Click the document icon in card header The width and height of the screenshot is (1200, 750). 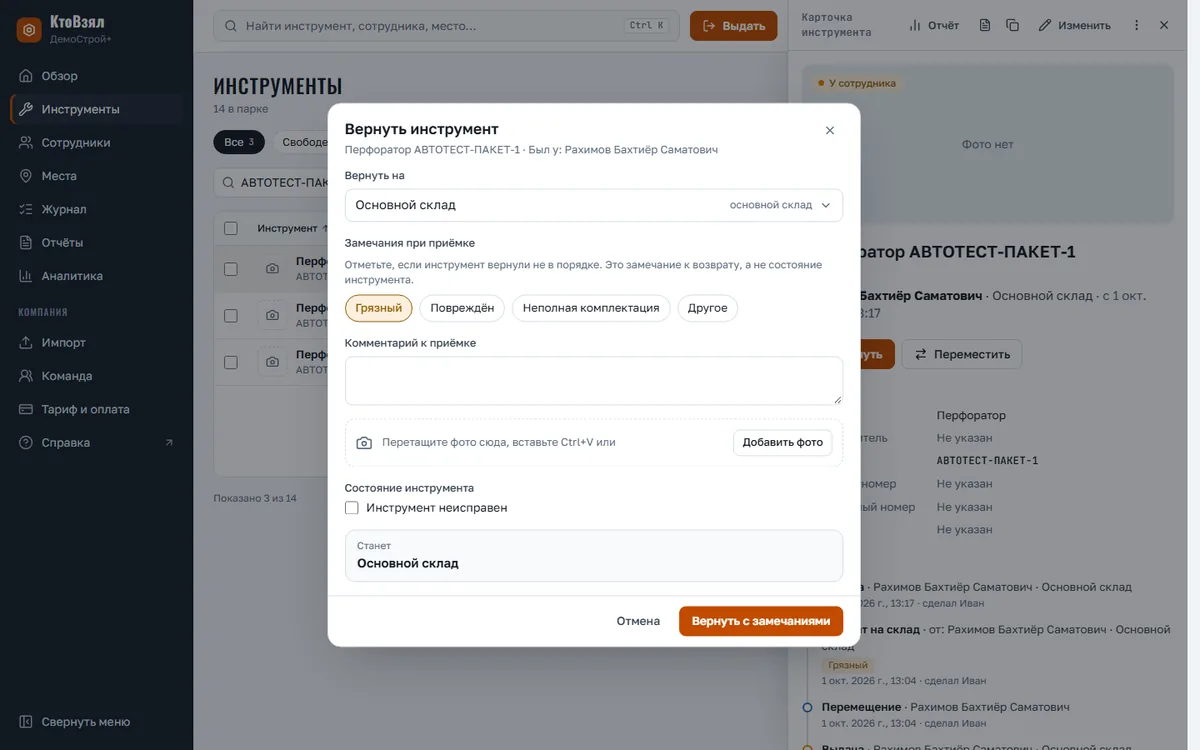click(985, 25)
